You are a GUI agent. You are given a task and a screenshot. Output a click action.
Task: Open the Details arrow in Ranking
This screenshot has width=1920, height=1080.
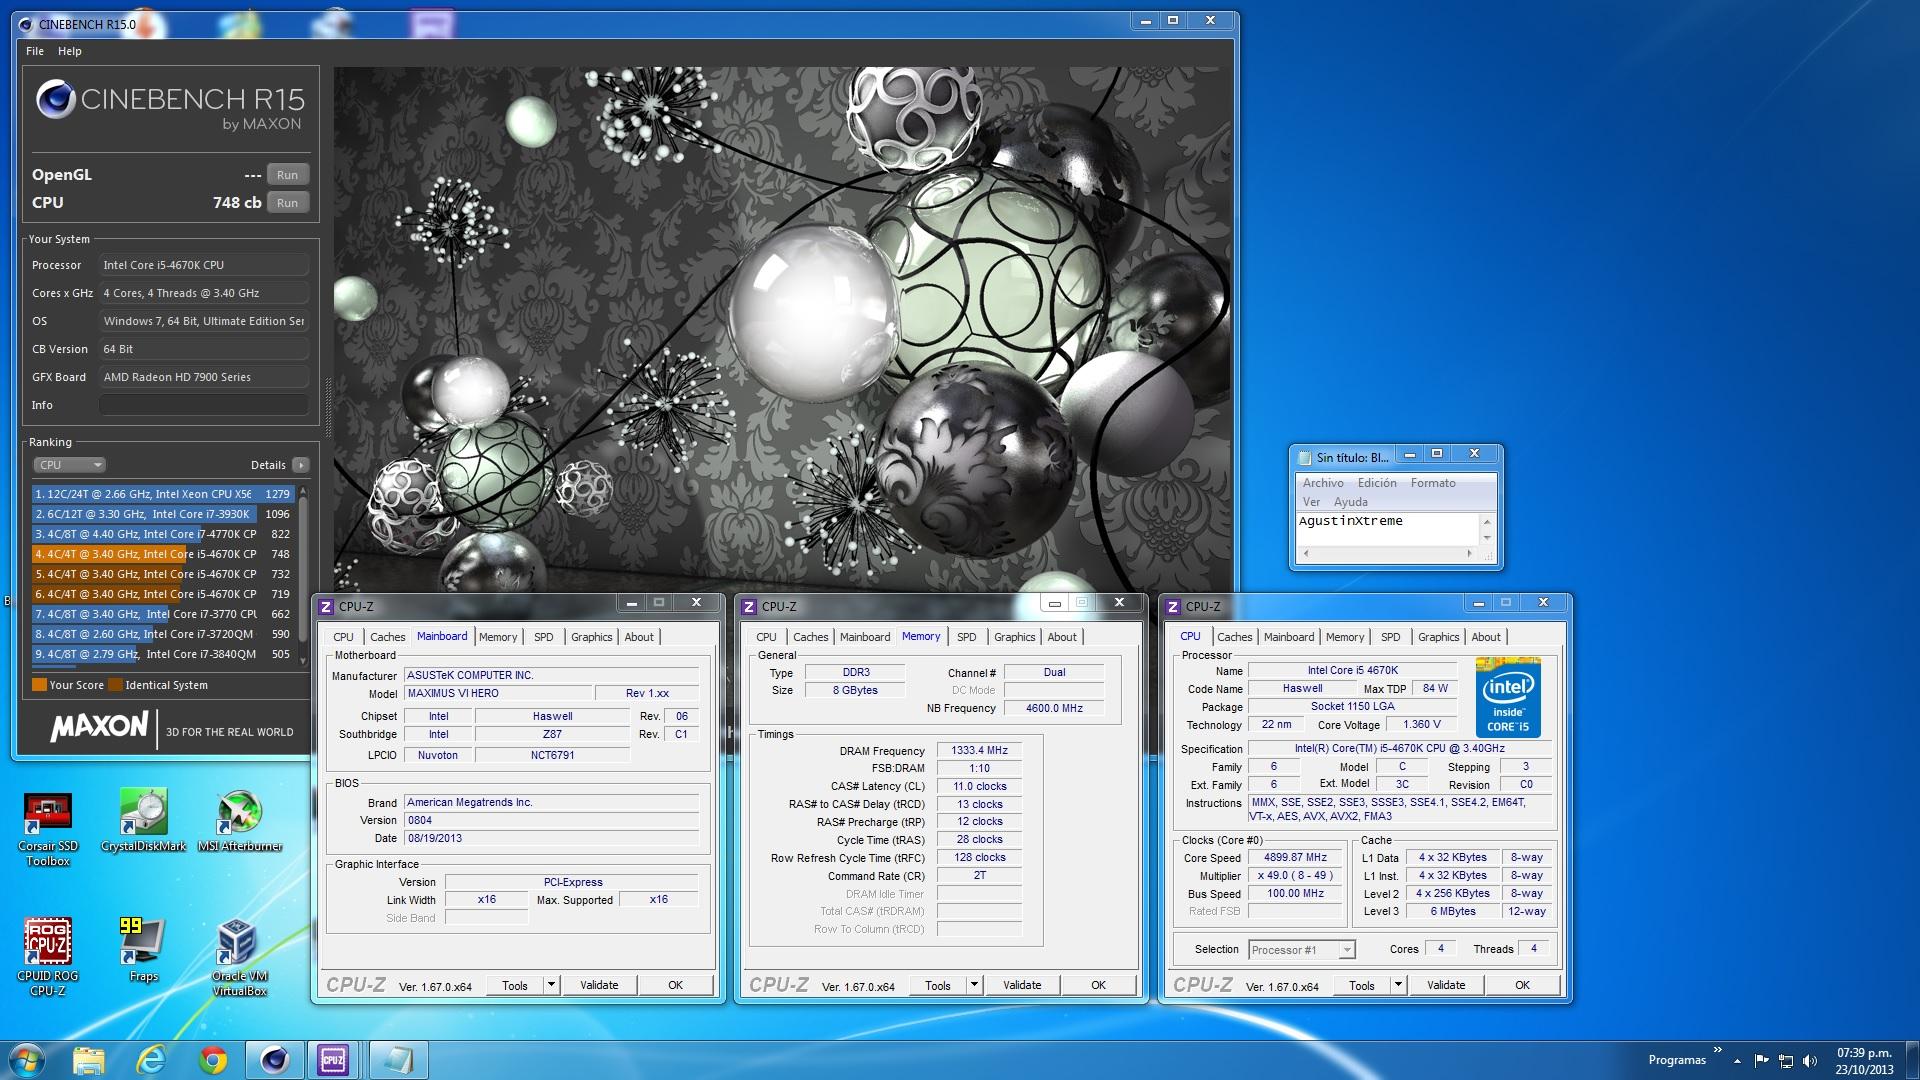tap(301, 465)
